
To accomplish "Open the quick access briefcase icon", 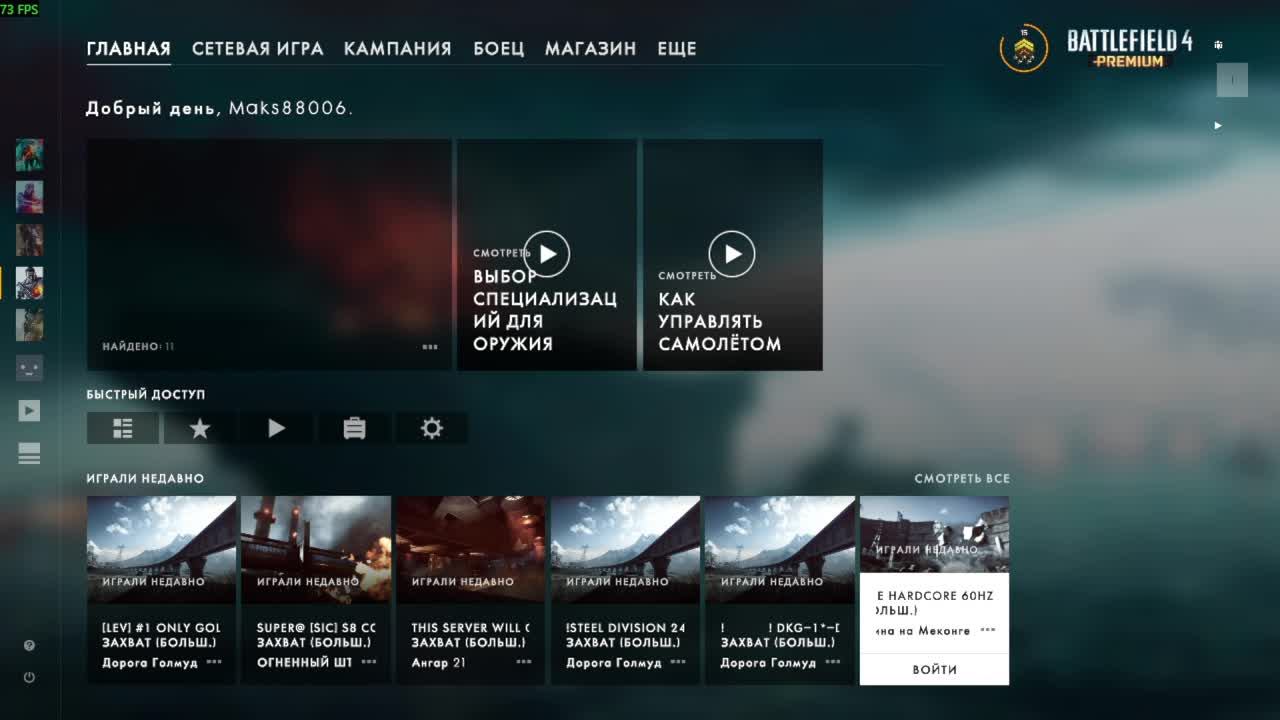I will 354,428.
